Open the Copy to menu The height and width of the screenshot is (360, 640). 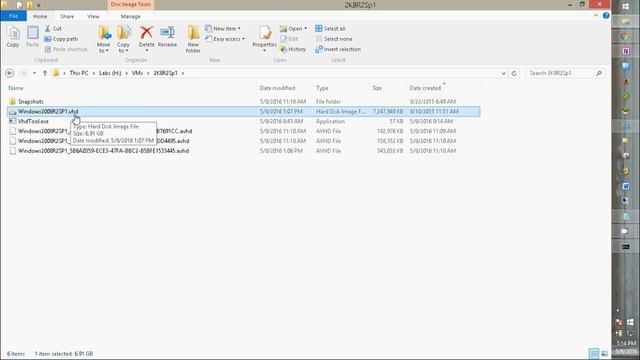point(123,39)
